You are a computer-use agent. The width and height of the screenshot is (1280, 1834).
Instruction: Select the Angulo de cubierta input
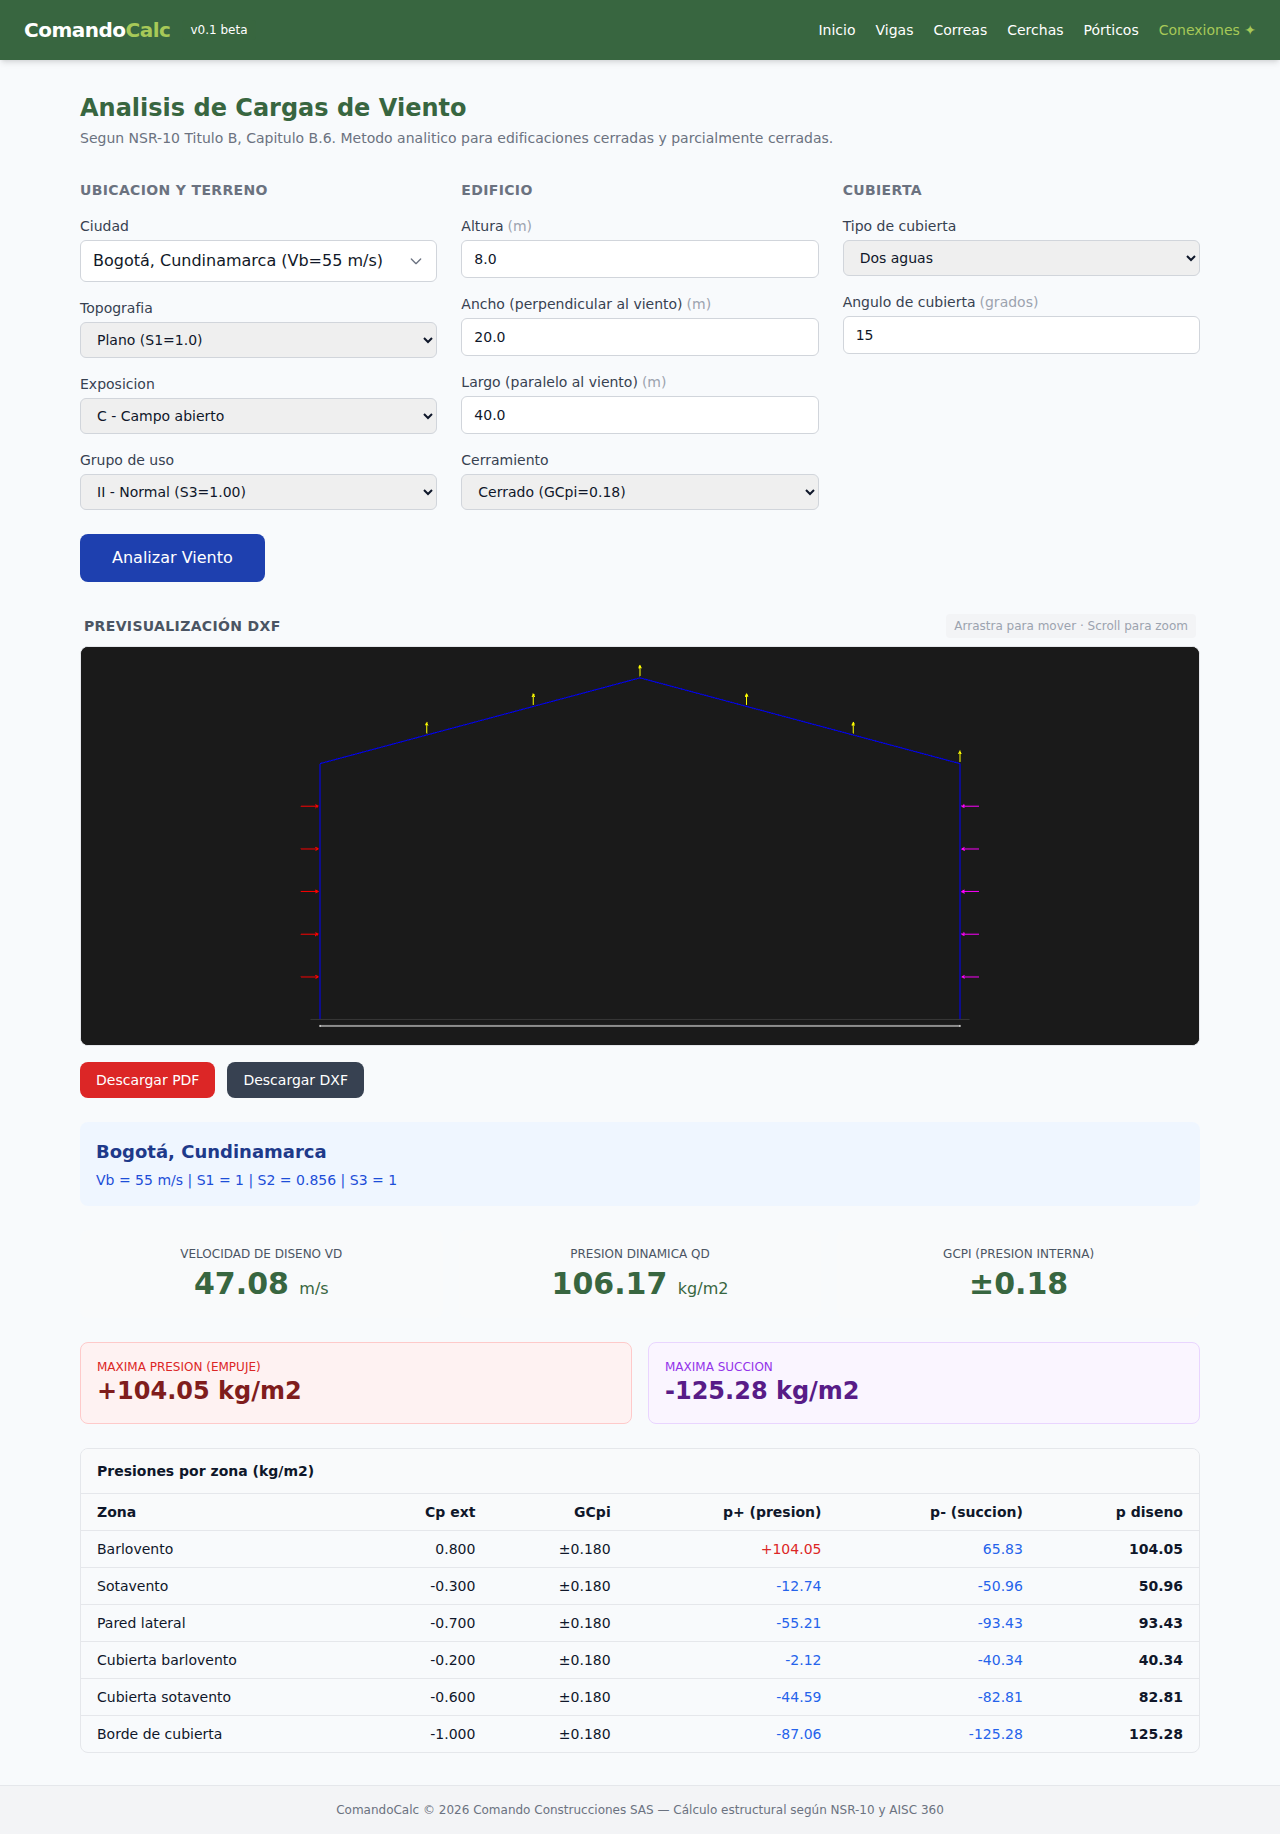point(1021,335)
